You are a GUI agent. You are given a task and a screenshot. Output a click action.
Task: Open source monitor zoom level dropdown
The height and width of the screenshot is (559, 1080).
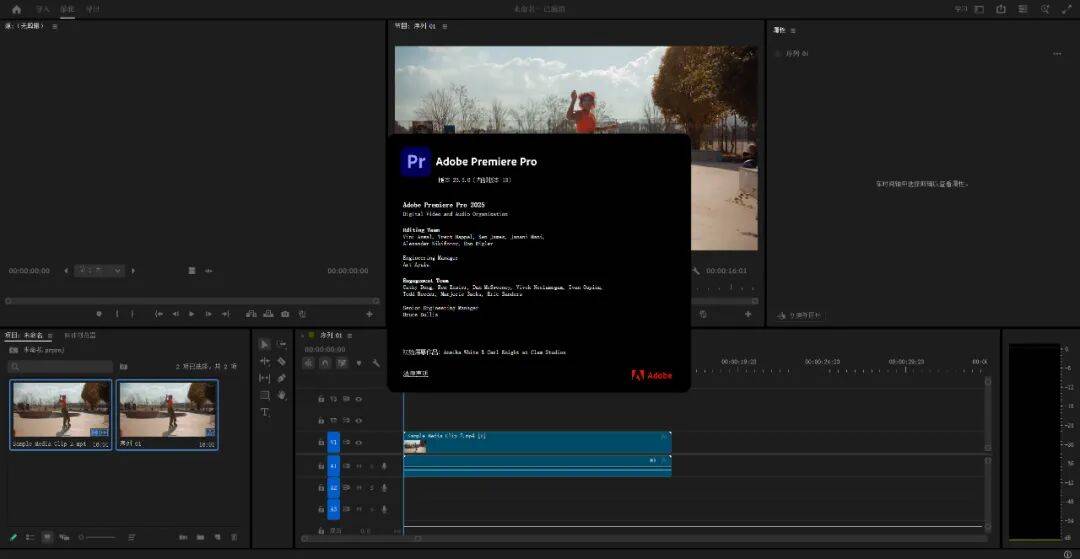(x=101, y=270)
